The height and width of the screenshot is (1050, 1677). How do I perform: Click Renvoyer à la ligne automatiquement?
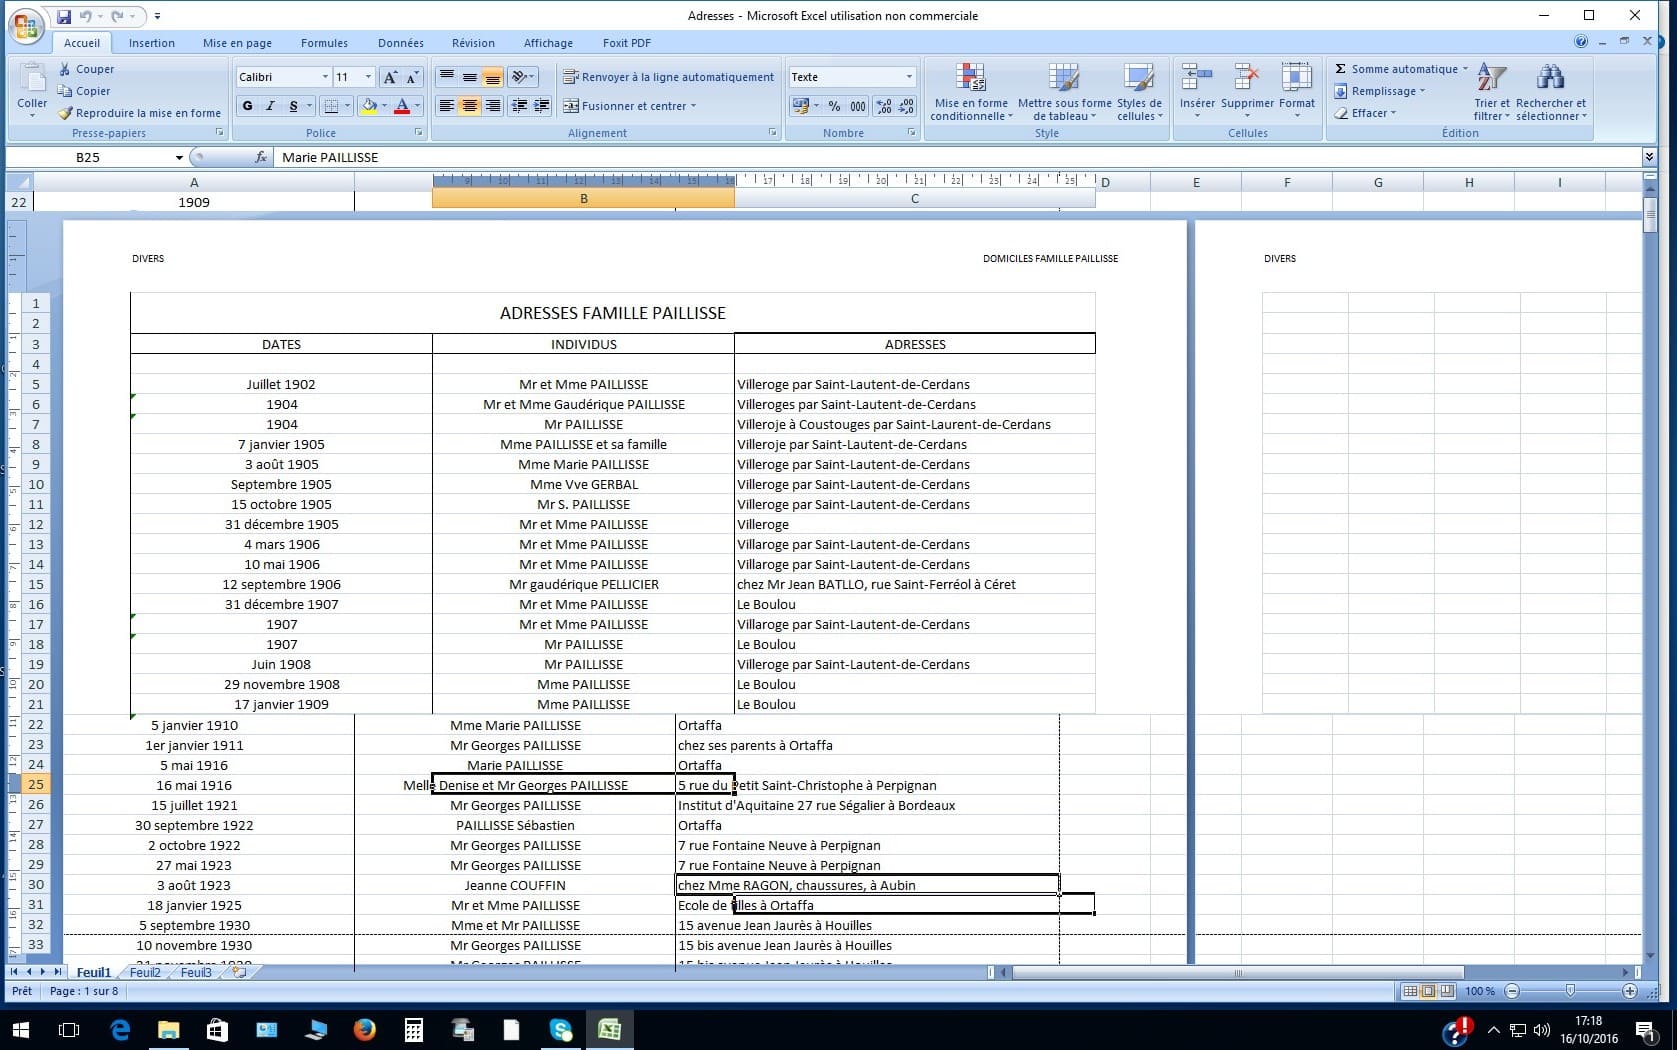tap(668, 77)
